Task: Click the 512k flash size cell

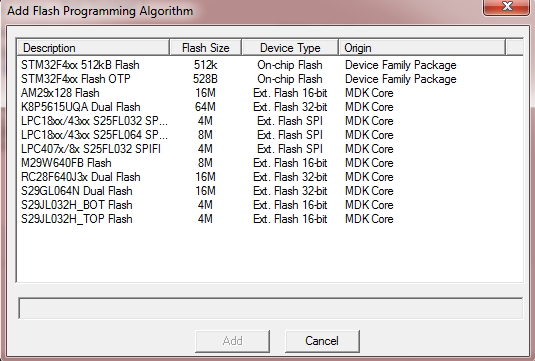Action: coord(205,65)
